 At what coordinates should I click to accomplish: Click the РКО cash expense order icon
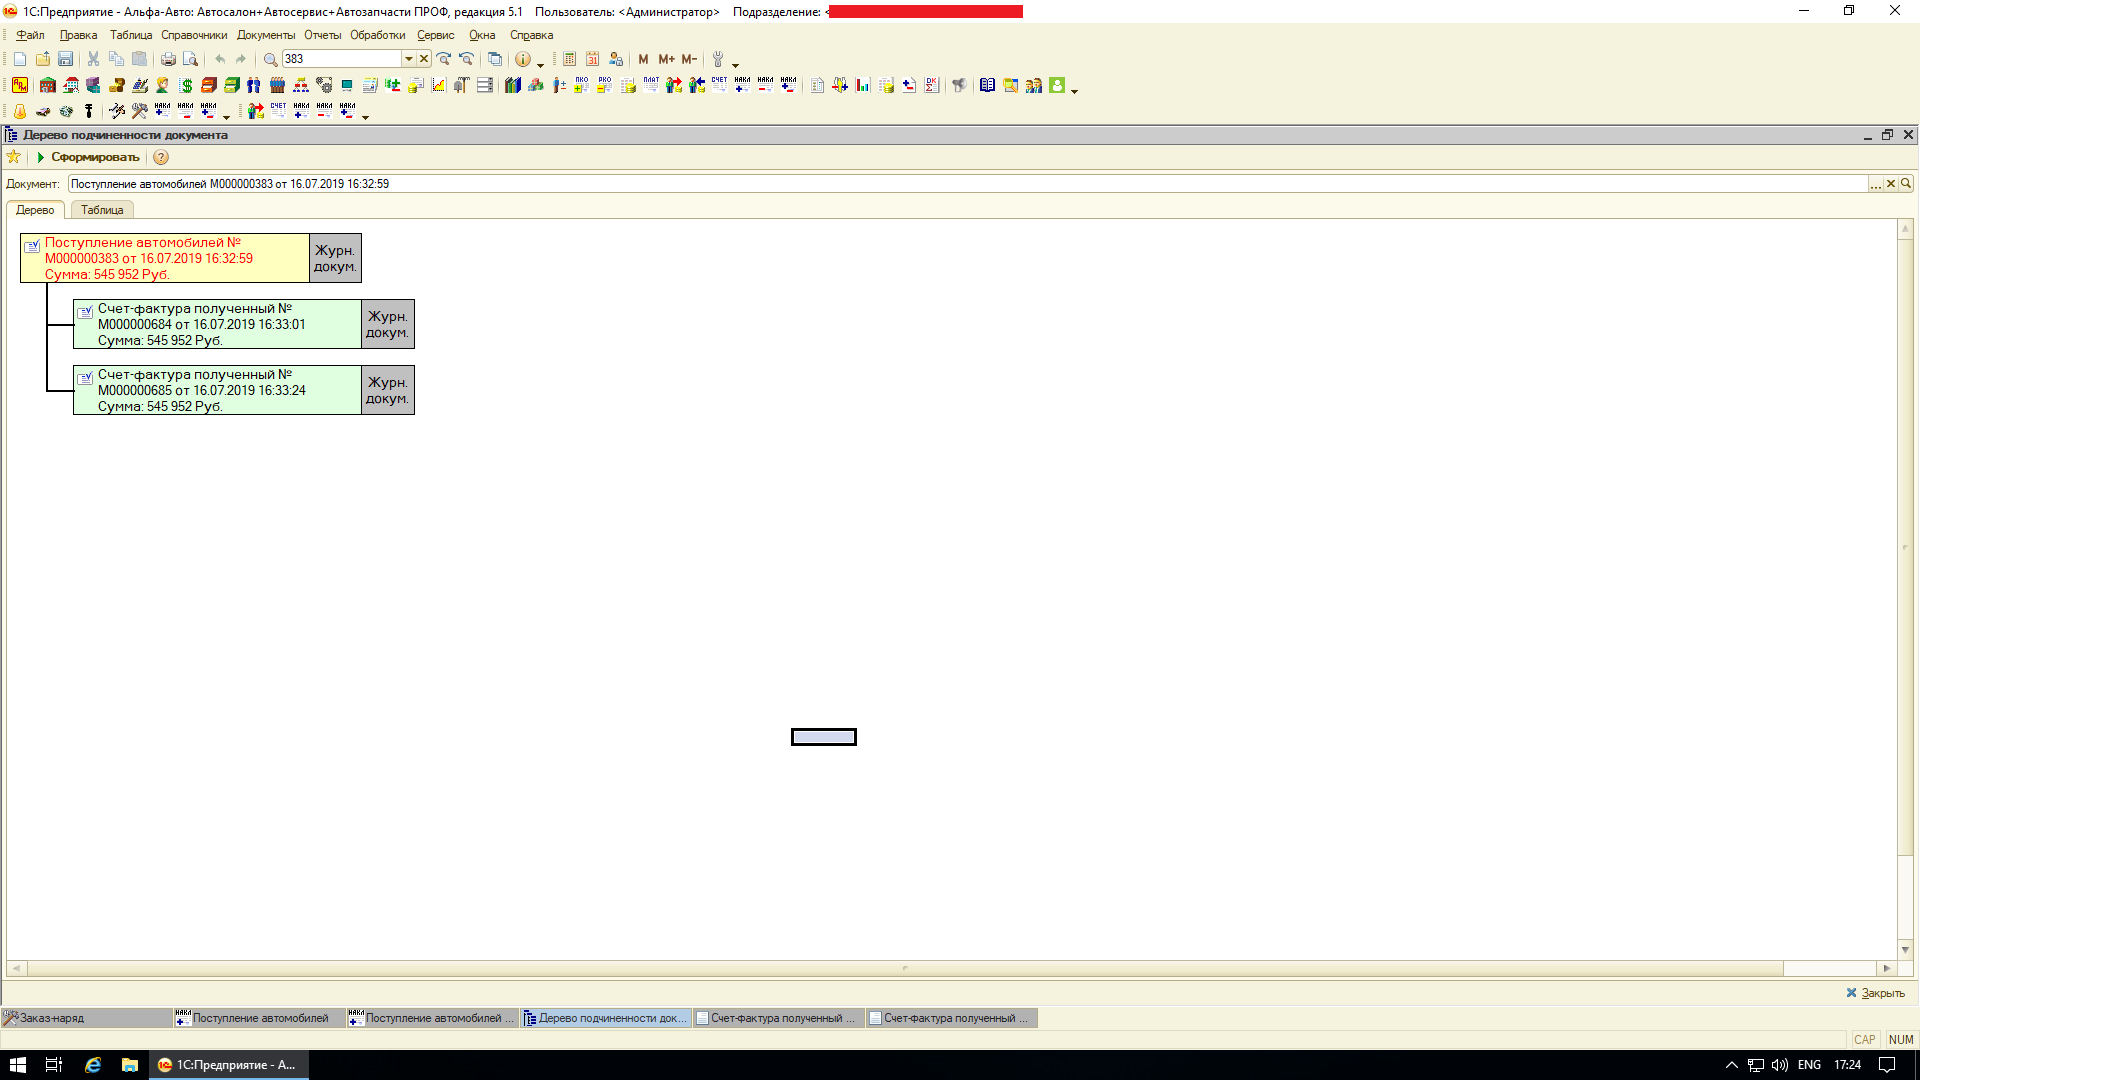(x=604, y=85)
